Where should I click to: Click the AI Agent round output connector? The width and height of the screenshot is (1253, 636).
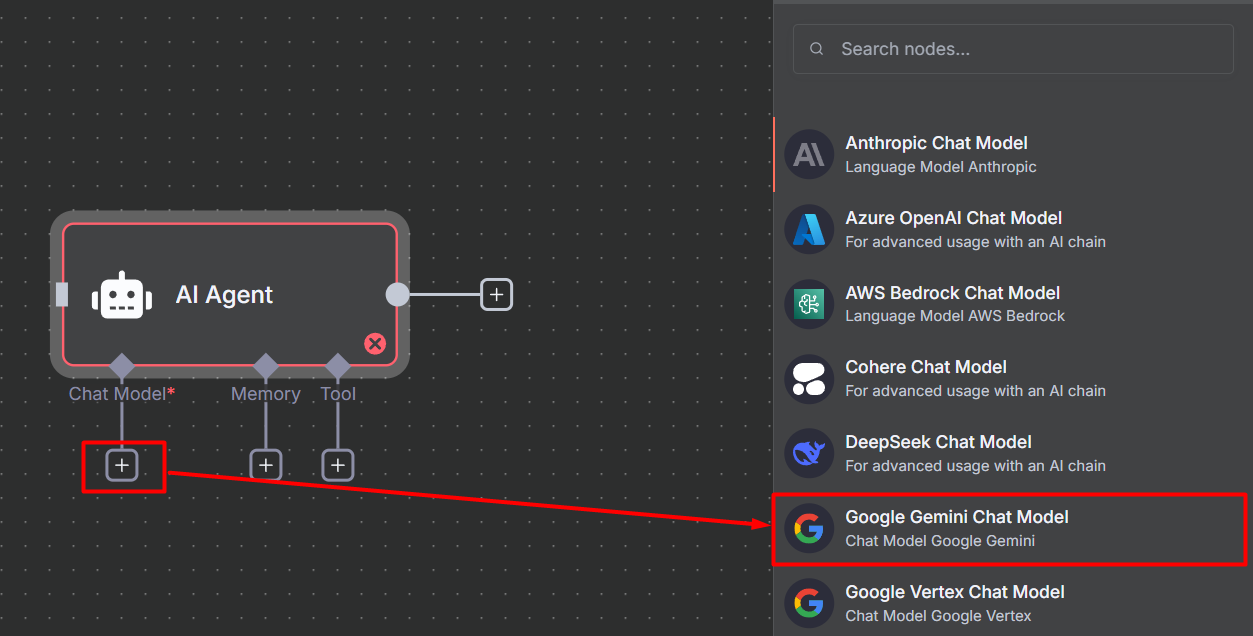click(397, 294)
